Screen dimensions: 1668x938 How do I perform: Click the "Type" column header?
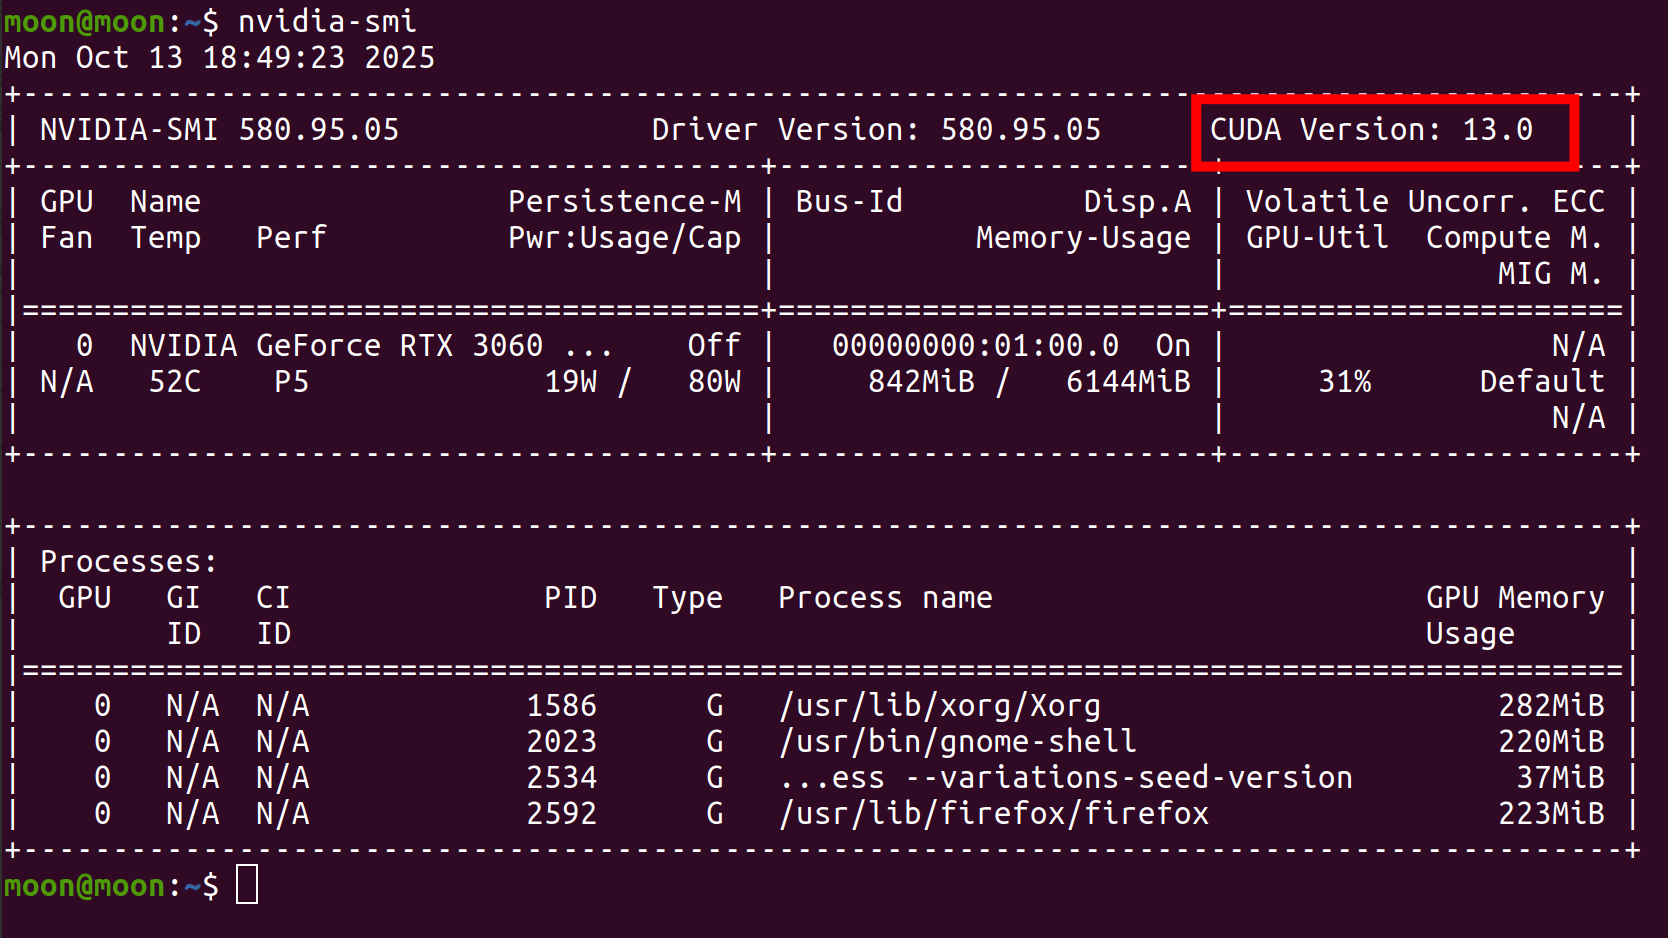click(688, 598)
